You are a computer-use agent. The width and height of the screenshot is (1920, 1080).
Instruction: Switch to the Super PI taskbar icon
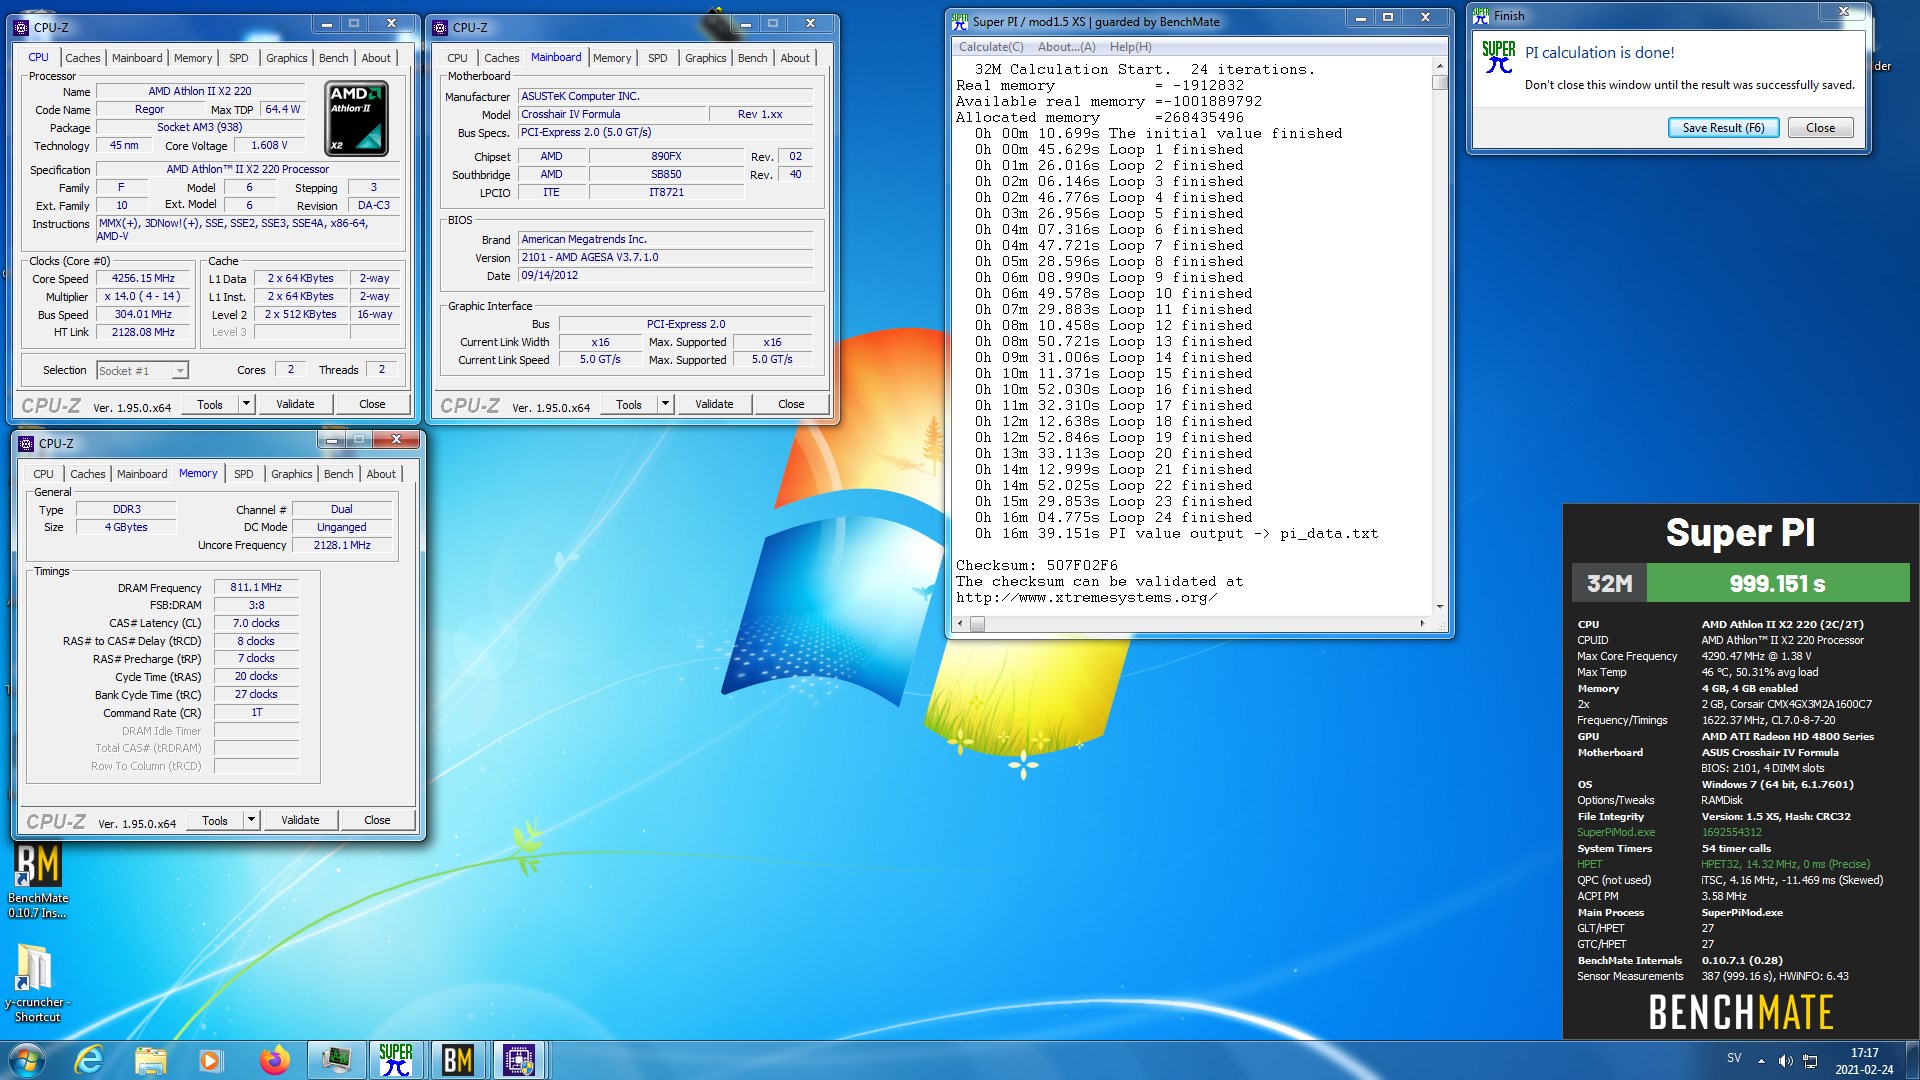[x=396, y=1060]
